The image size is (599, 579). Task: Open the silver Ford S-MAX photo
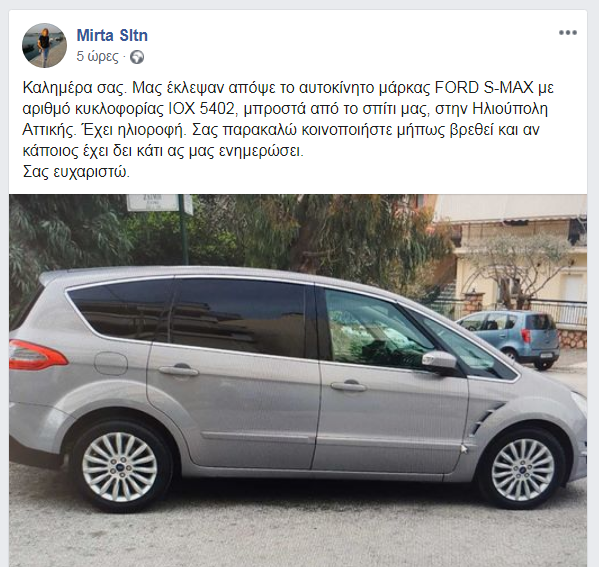coord(298,380)
